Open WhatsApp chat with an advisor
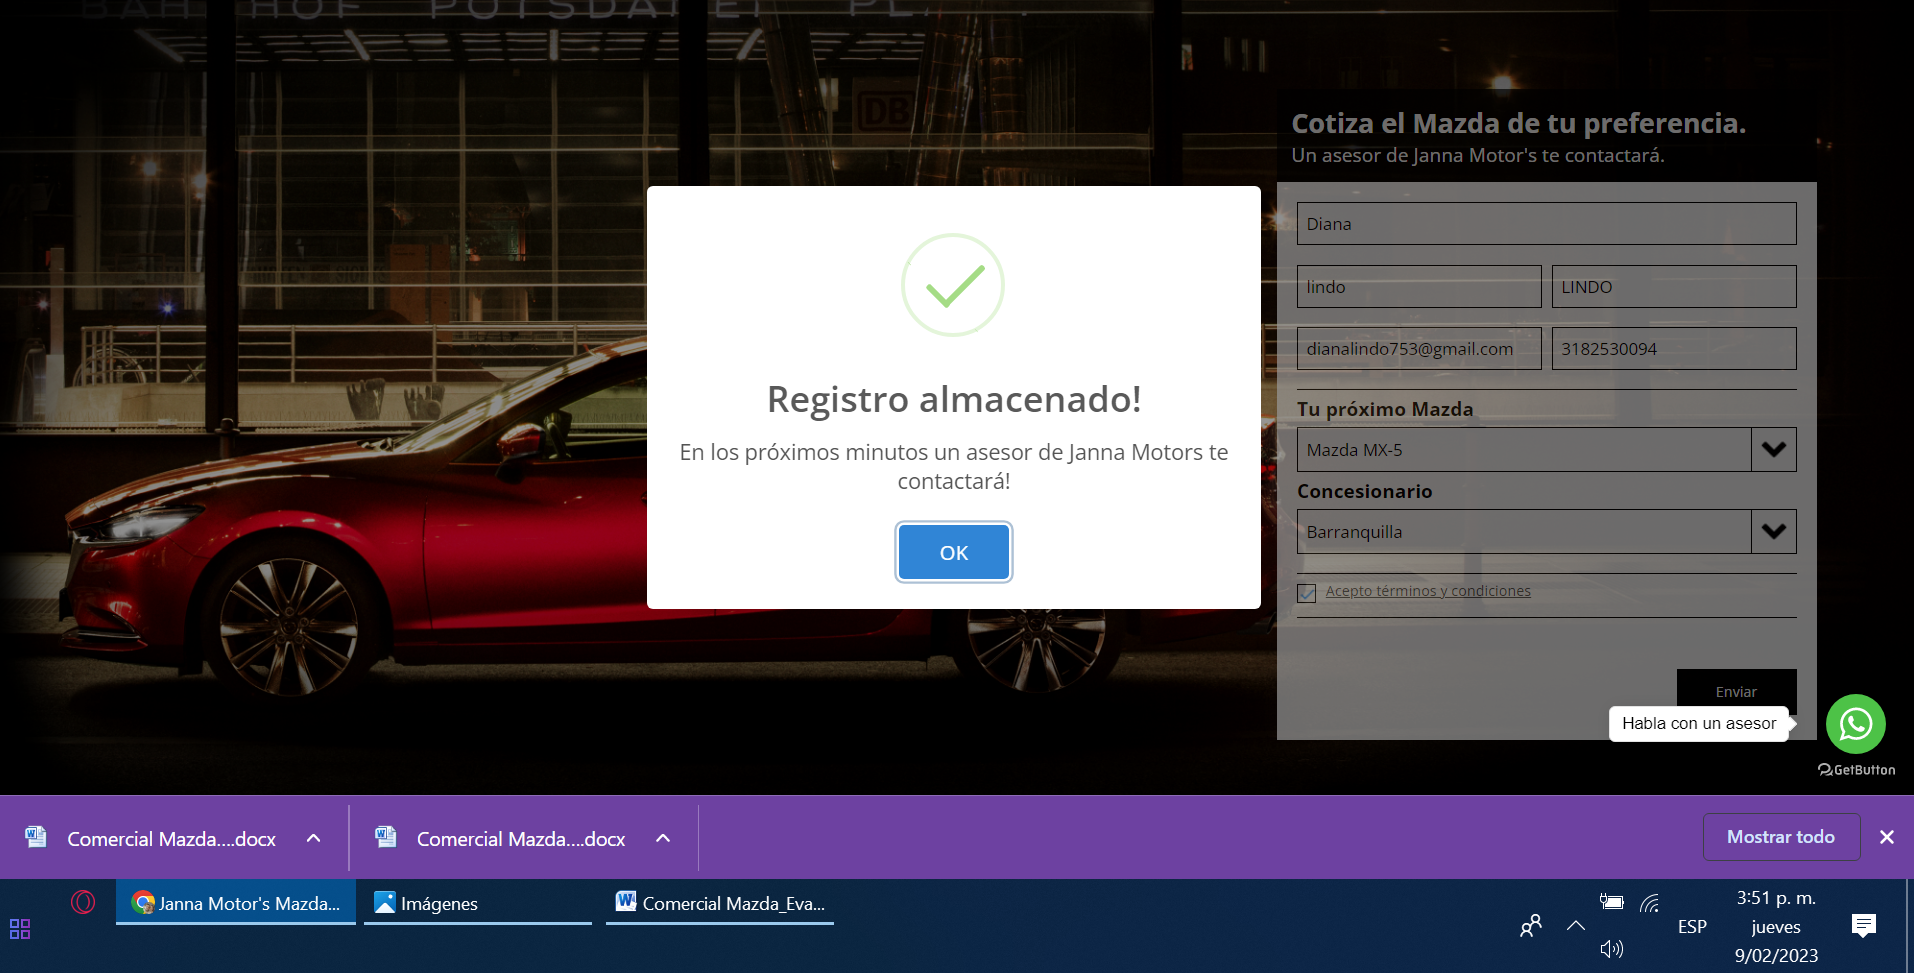 (x=1855, y=723)
